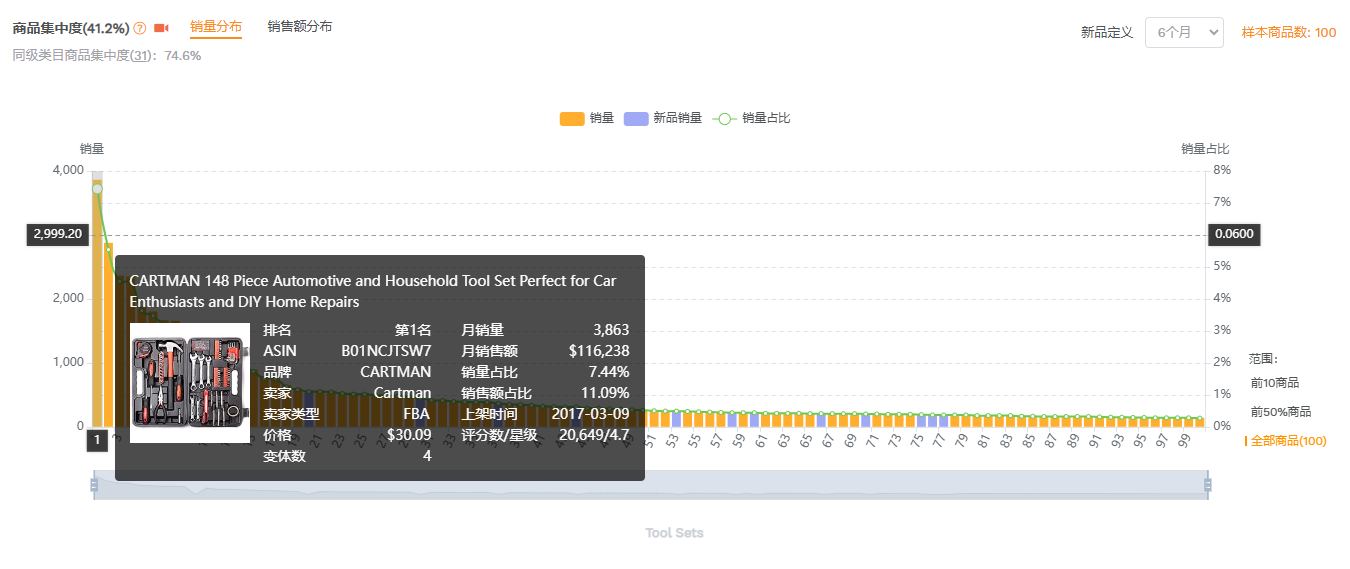Image resolution: width=1350 pixels, height=569 pixels.
Task: Select the 销量分布 tab
Action: tap(215, 27)
